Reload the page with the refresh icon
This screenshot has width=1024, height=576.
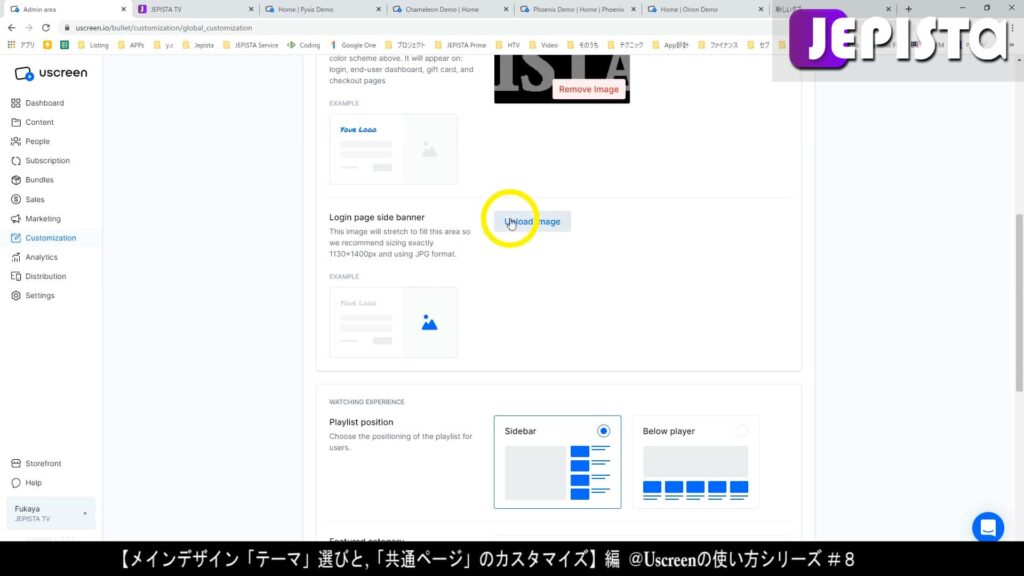(x=46, y=28)
